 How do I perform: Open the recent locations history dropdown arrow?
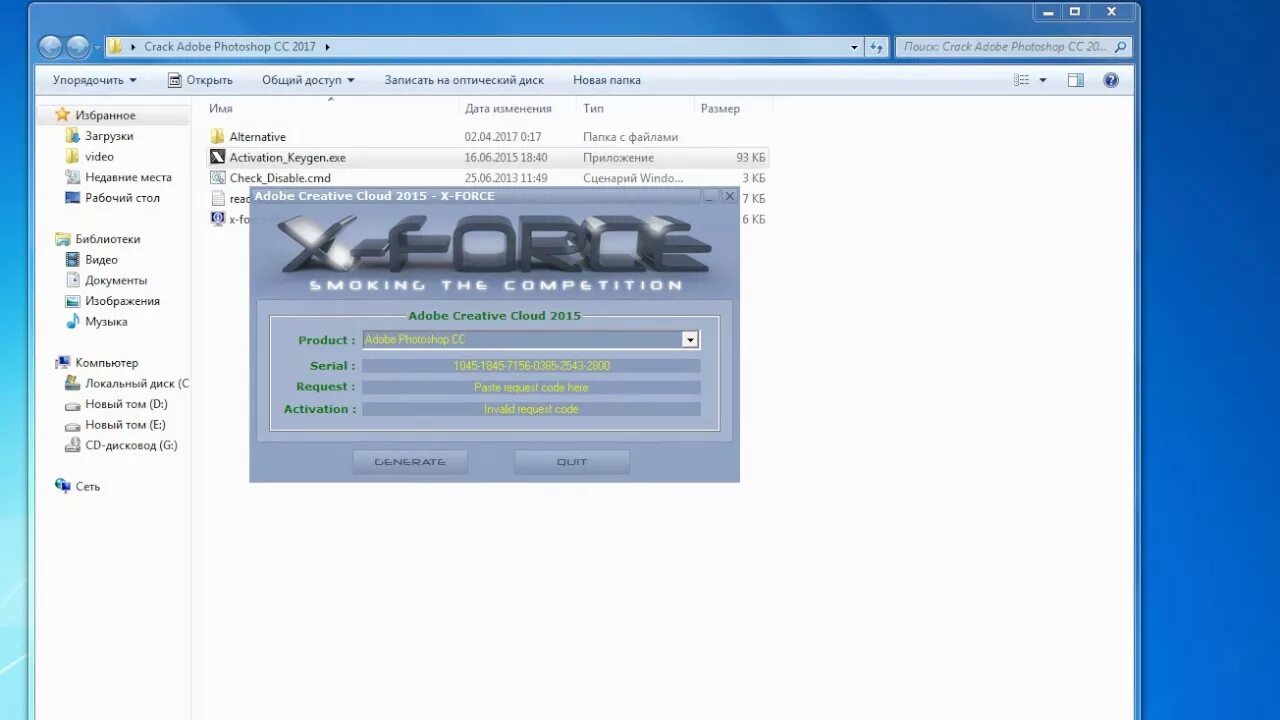[x=96, y=48]
